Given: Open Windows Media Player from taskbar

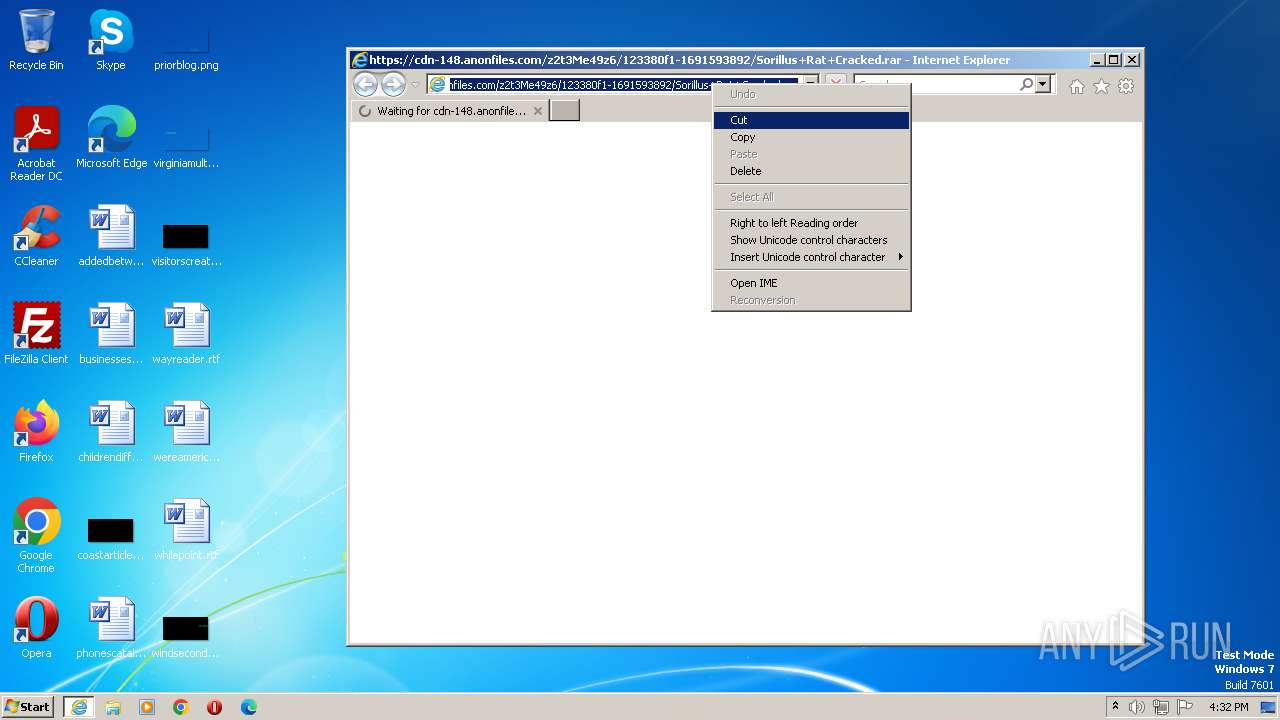Looking at the screenshot, I should [147, 707].
